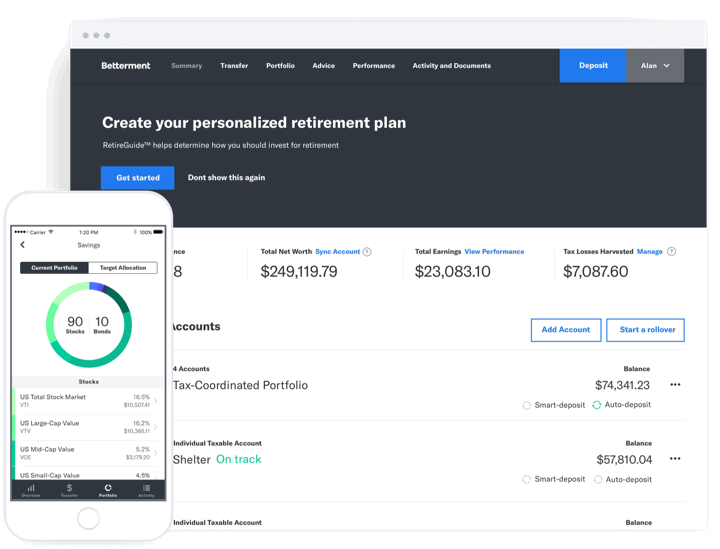Open the Performance nav tab
Image resolution: width=720 pixels, height=549 pixels.
tap(373, 66)
